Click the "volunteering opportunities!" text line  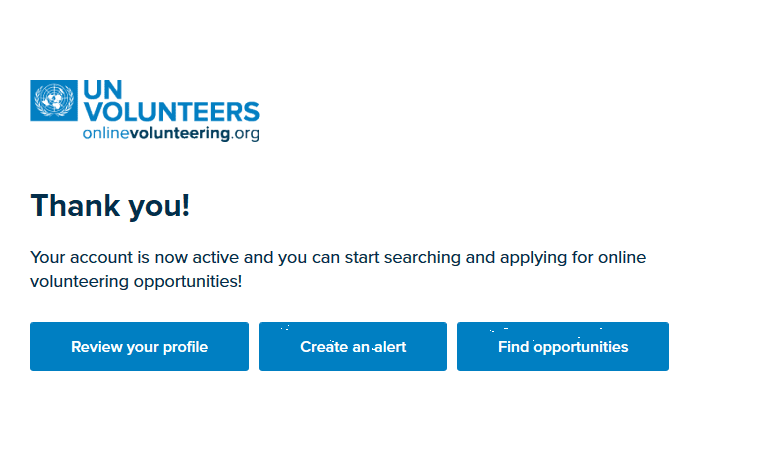pyautogui.click(x=136, y=282)
